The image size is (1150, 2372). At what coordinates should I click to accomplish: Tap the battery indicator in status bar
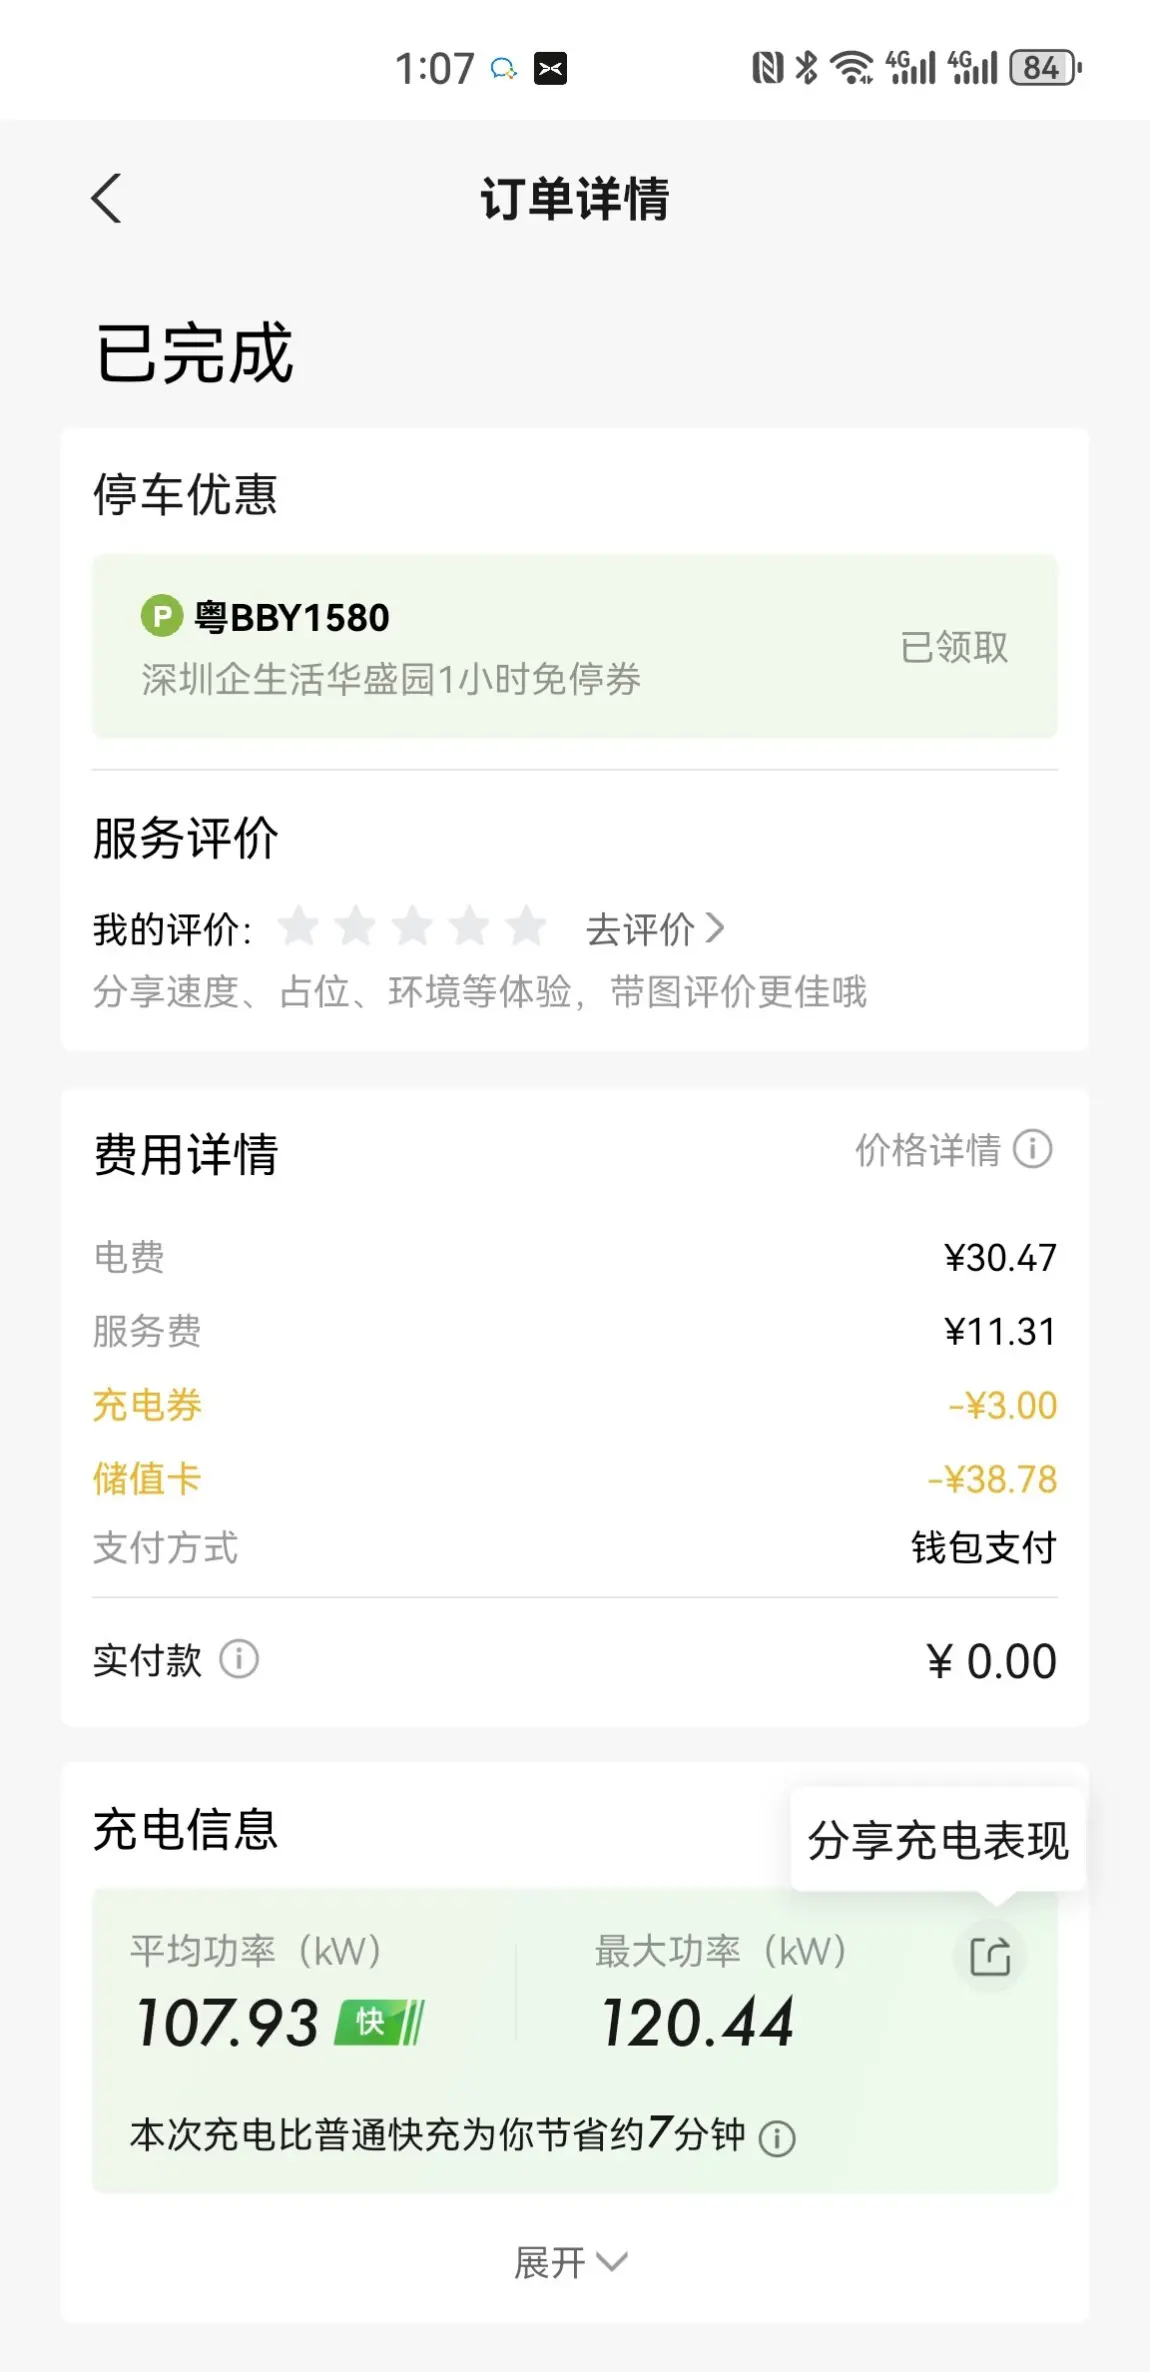[x=1045, y=68]
